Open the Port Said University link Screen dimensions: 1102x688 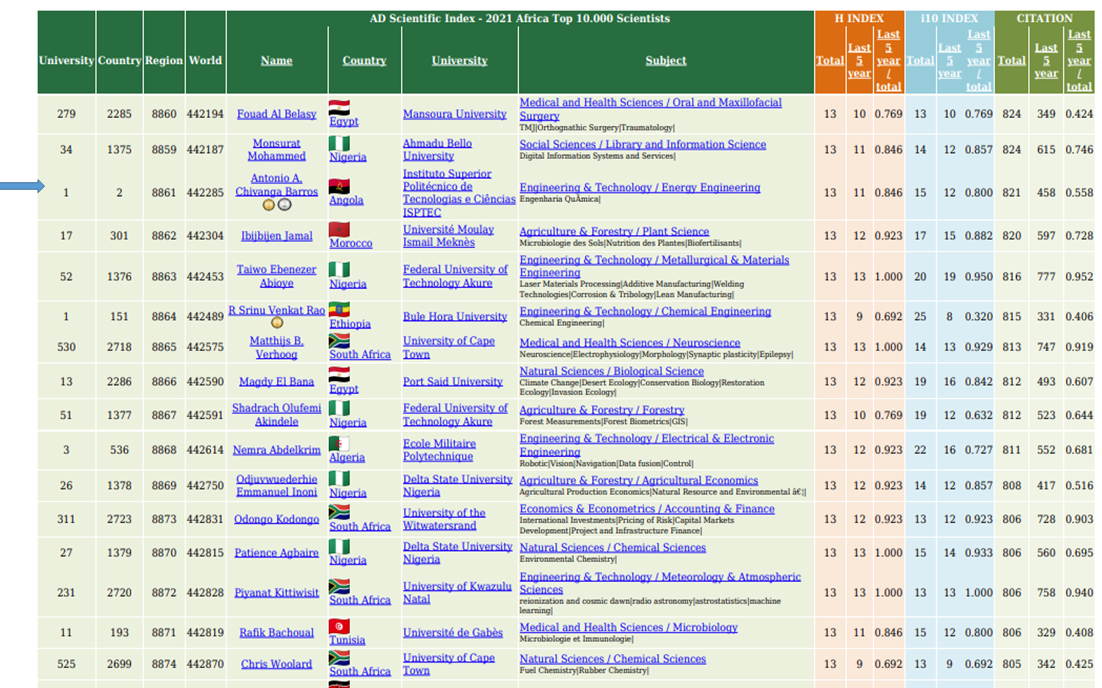[453, 382]
